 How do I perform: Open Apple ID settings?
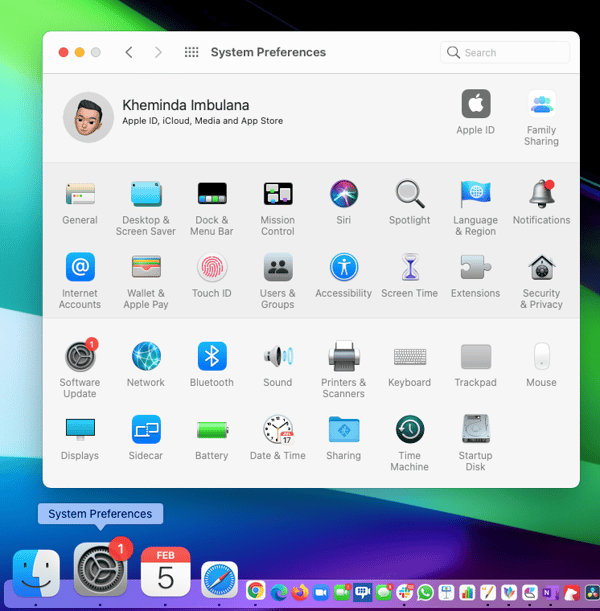point(475,112)
